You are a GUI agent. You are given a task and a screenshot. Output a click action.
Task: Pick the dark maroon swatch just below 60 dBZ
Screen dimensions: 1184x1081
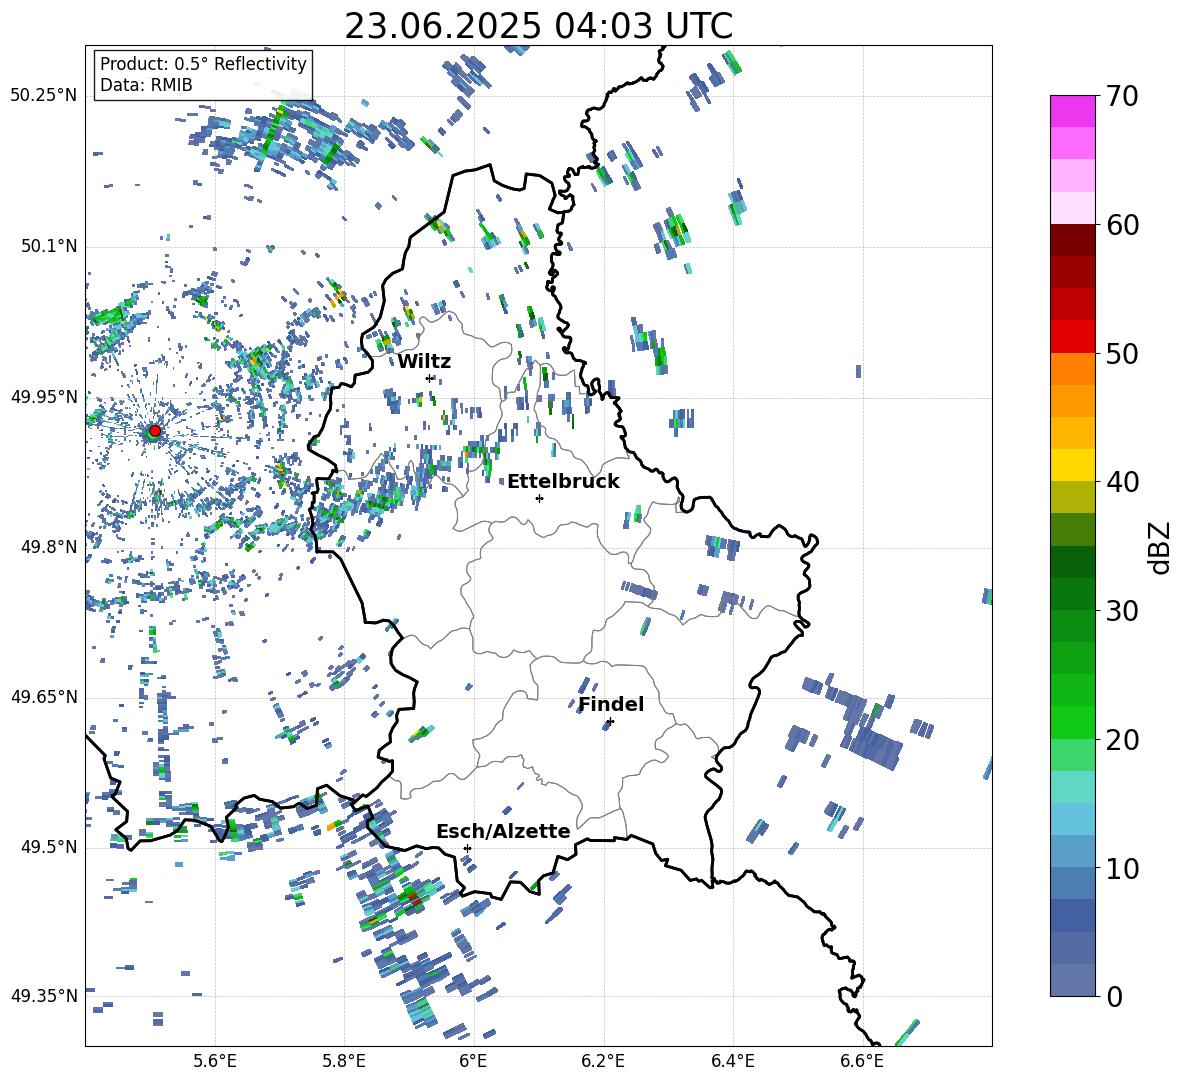[1072, 240]
